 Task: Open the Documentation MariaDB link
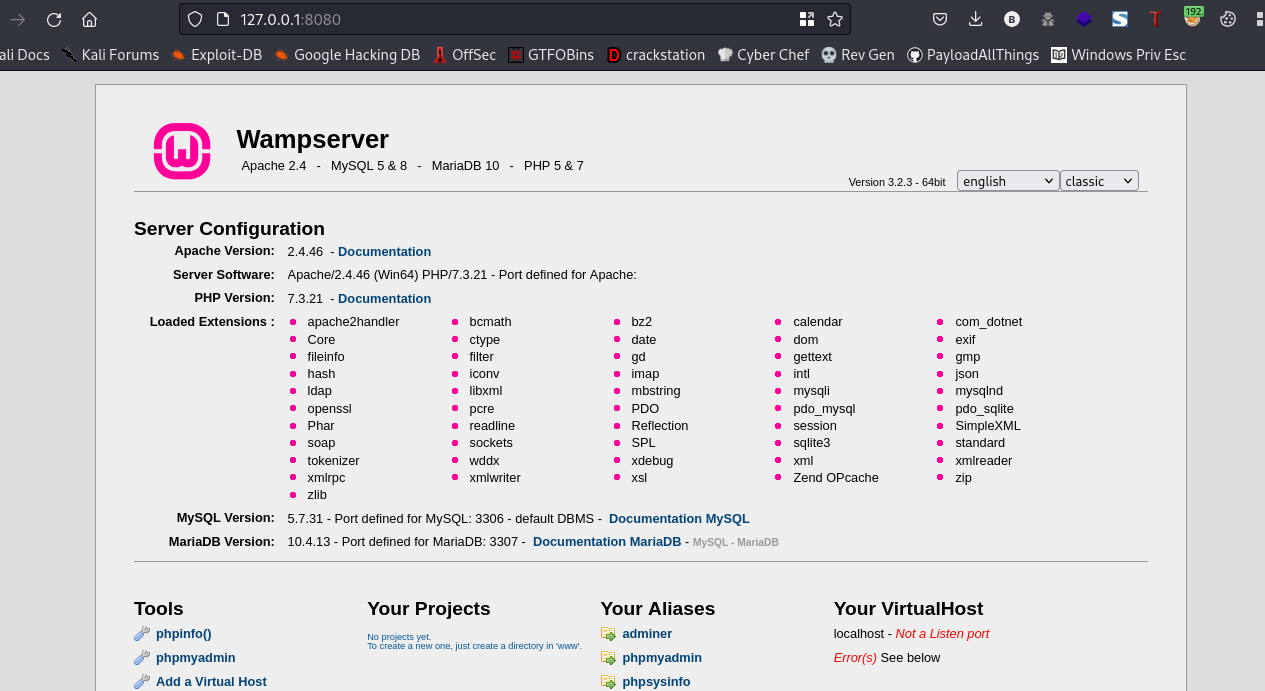tap(607, 542)
